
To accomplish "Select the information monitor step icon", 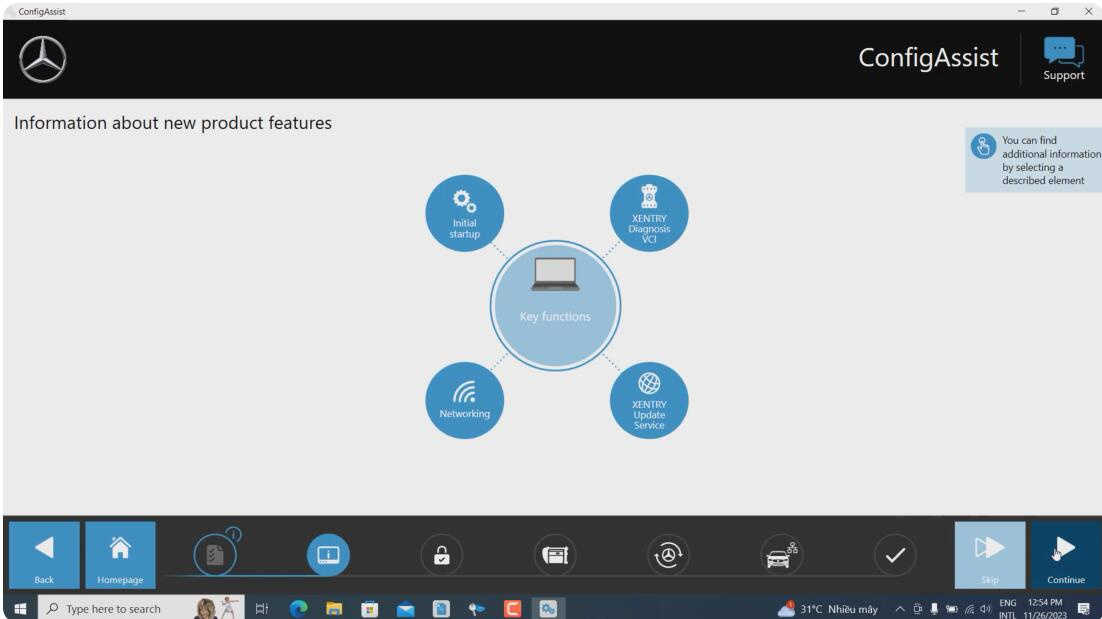I will 328,555.
